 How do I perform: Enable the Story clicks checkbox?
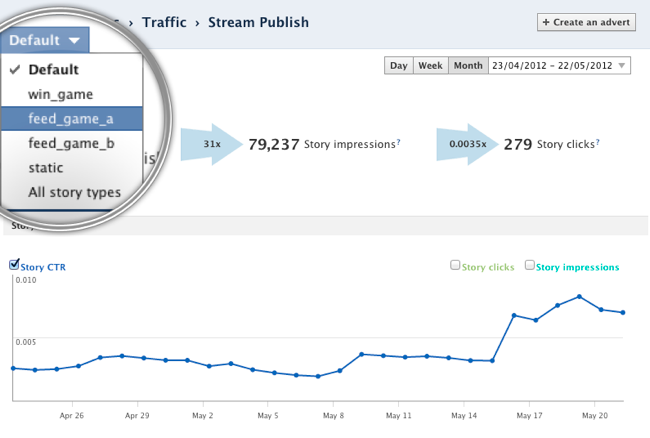click(455, 266)
